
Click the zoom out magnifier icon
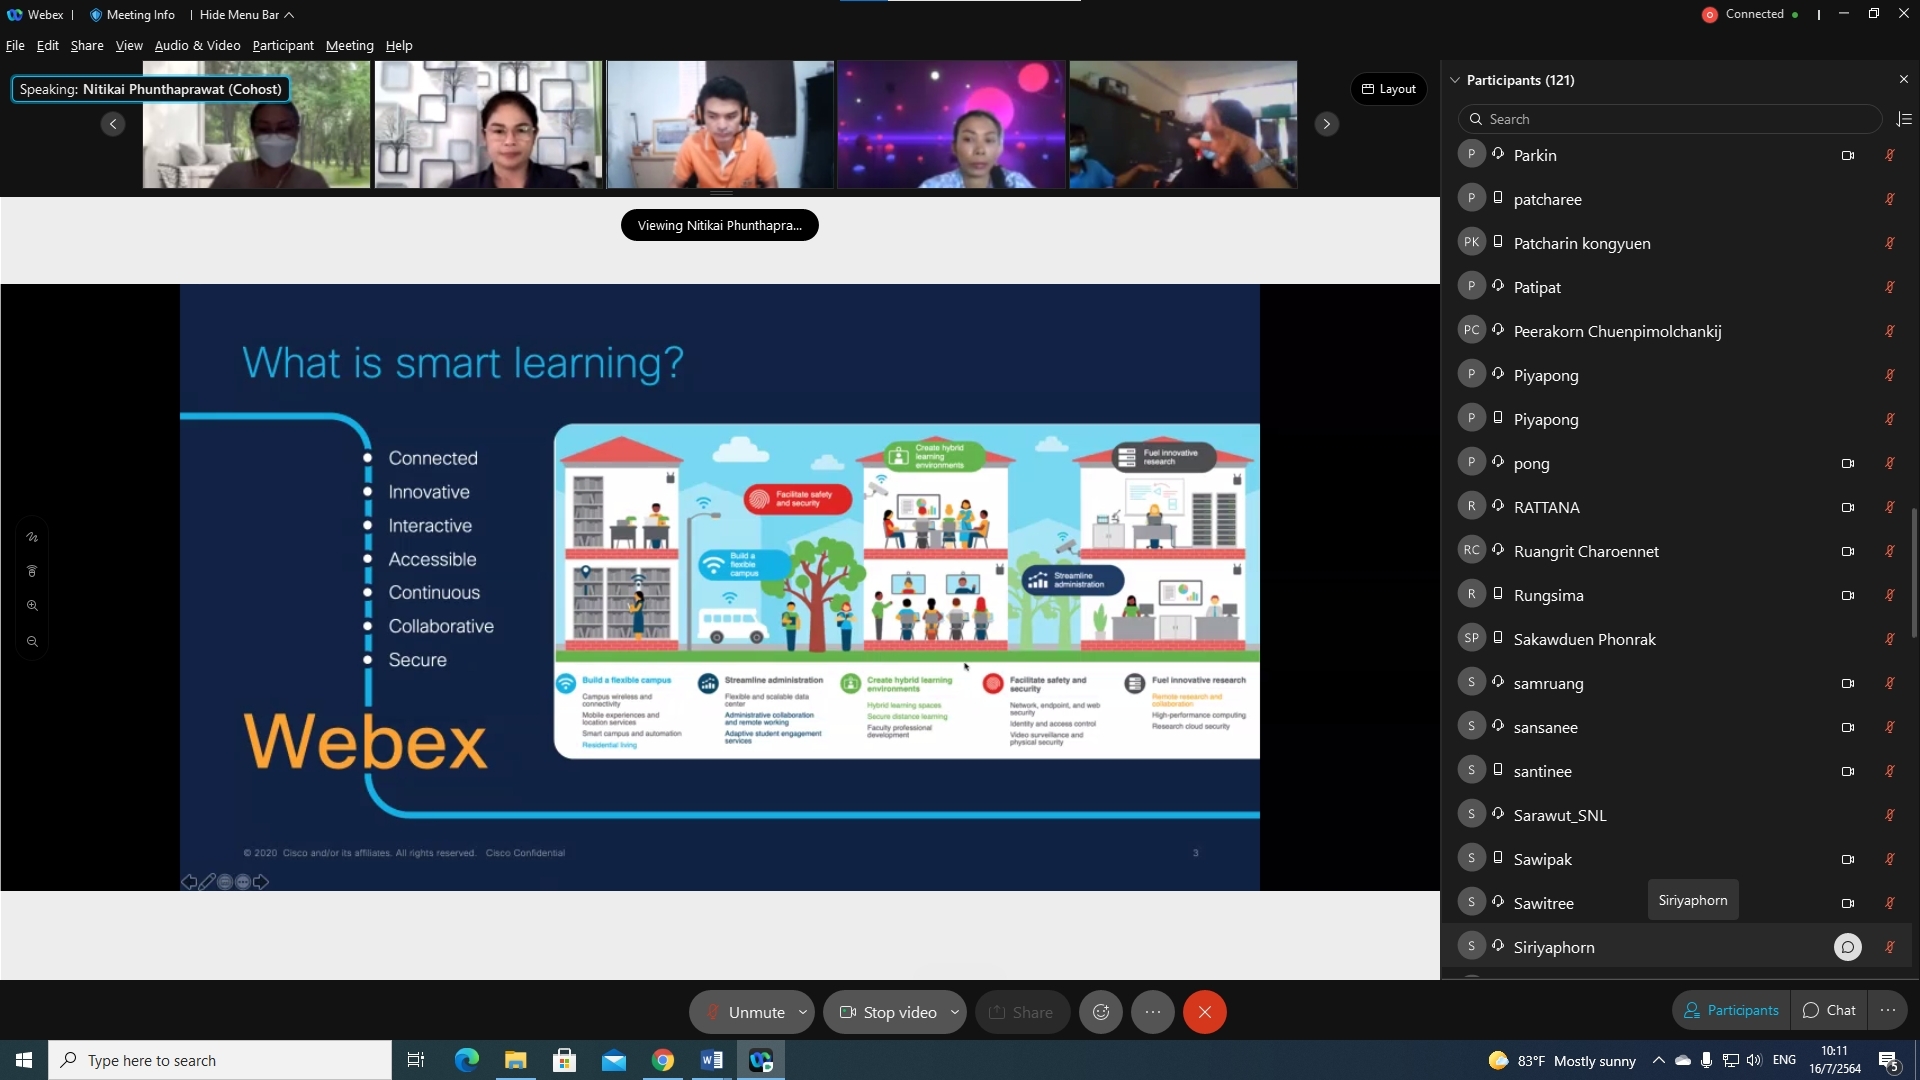(32, 641)
